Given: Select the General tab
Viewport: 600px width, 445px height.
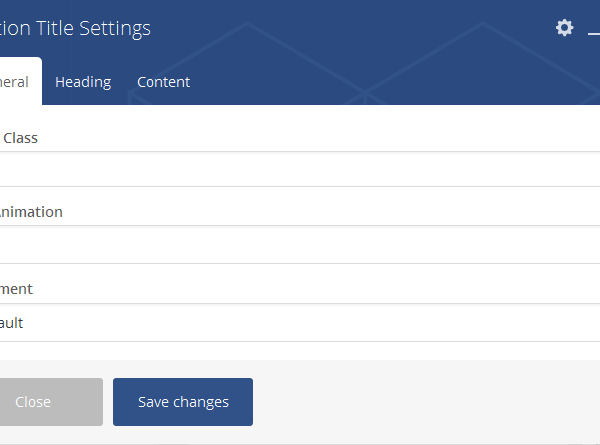Looking at the screenshot, I should click(17, 82).
